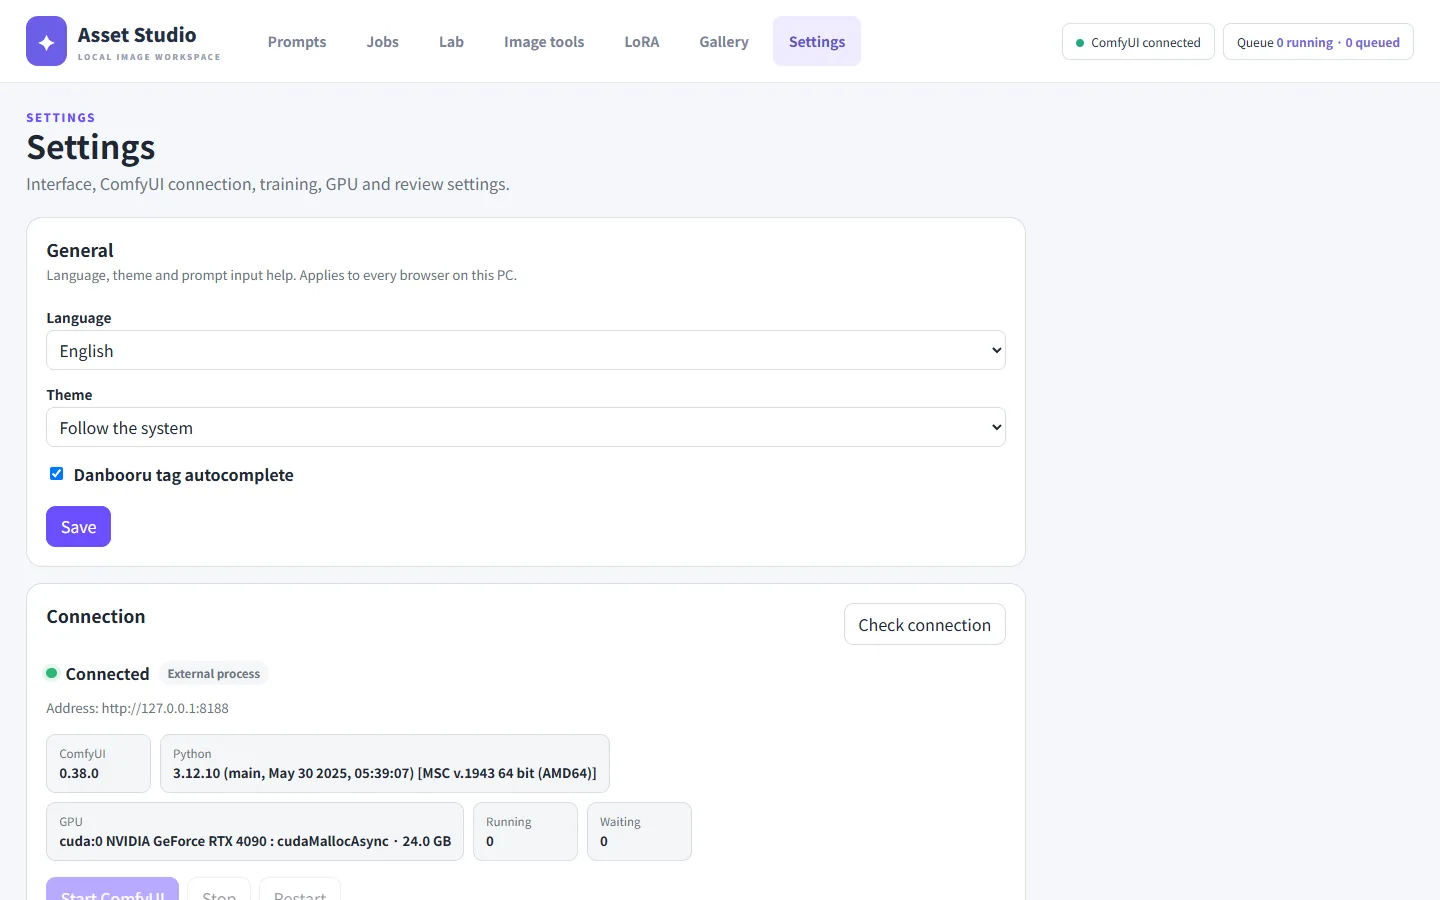1440x900 pixels.
Task: Open the Jobs tab
Action: point(383,41)
